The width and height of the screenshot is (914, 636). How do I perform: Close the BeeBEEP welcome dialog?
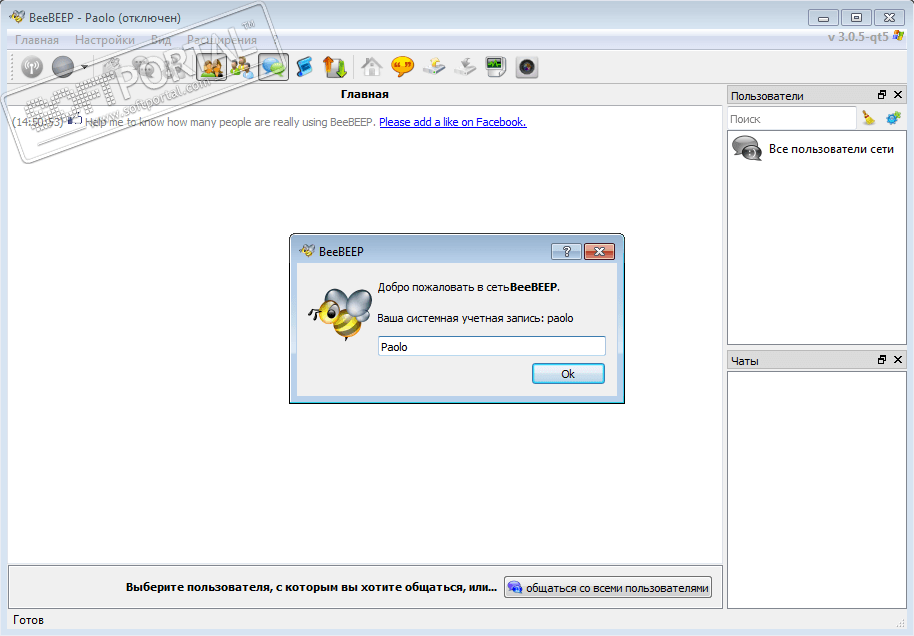599,251
